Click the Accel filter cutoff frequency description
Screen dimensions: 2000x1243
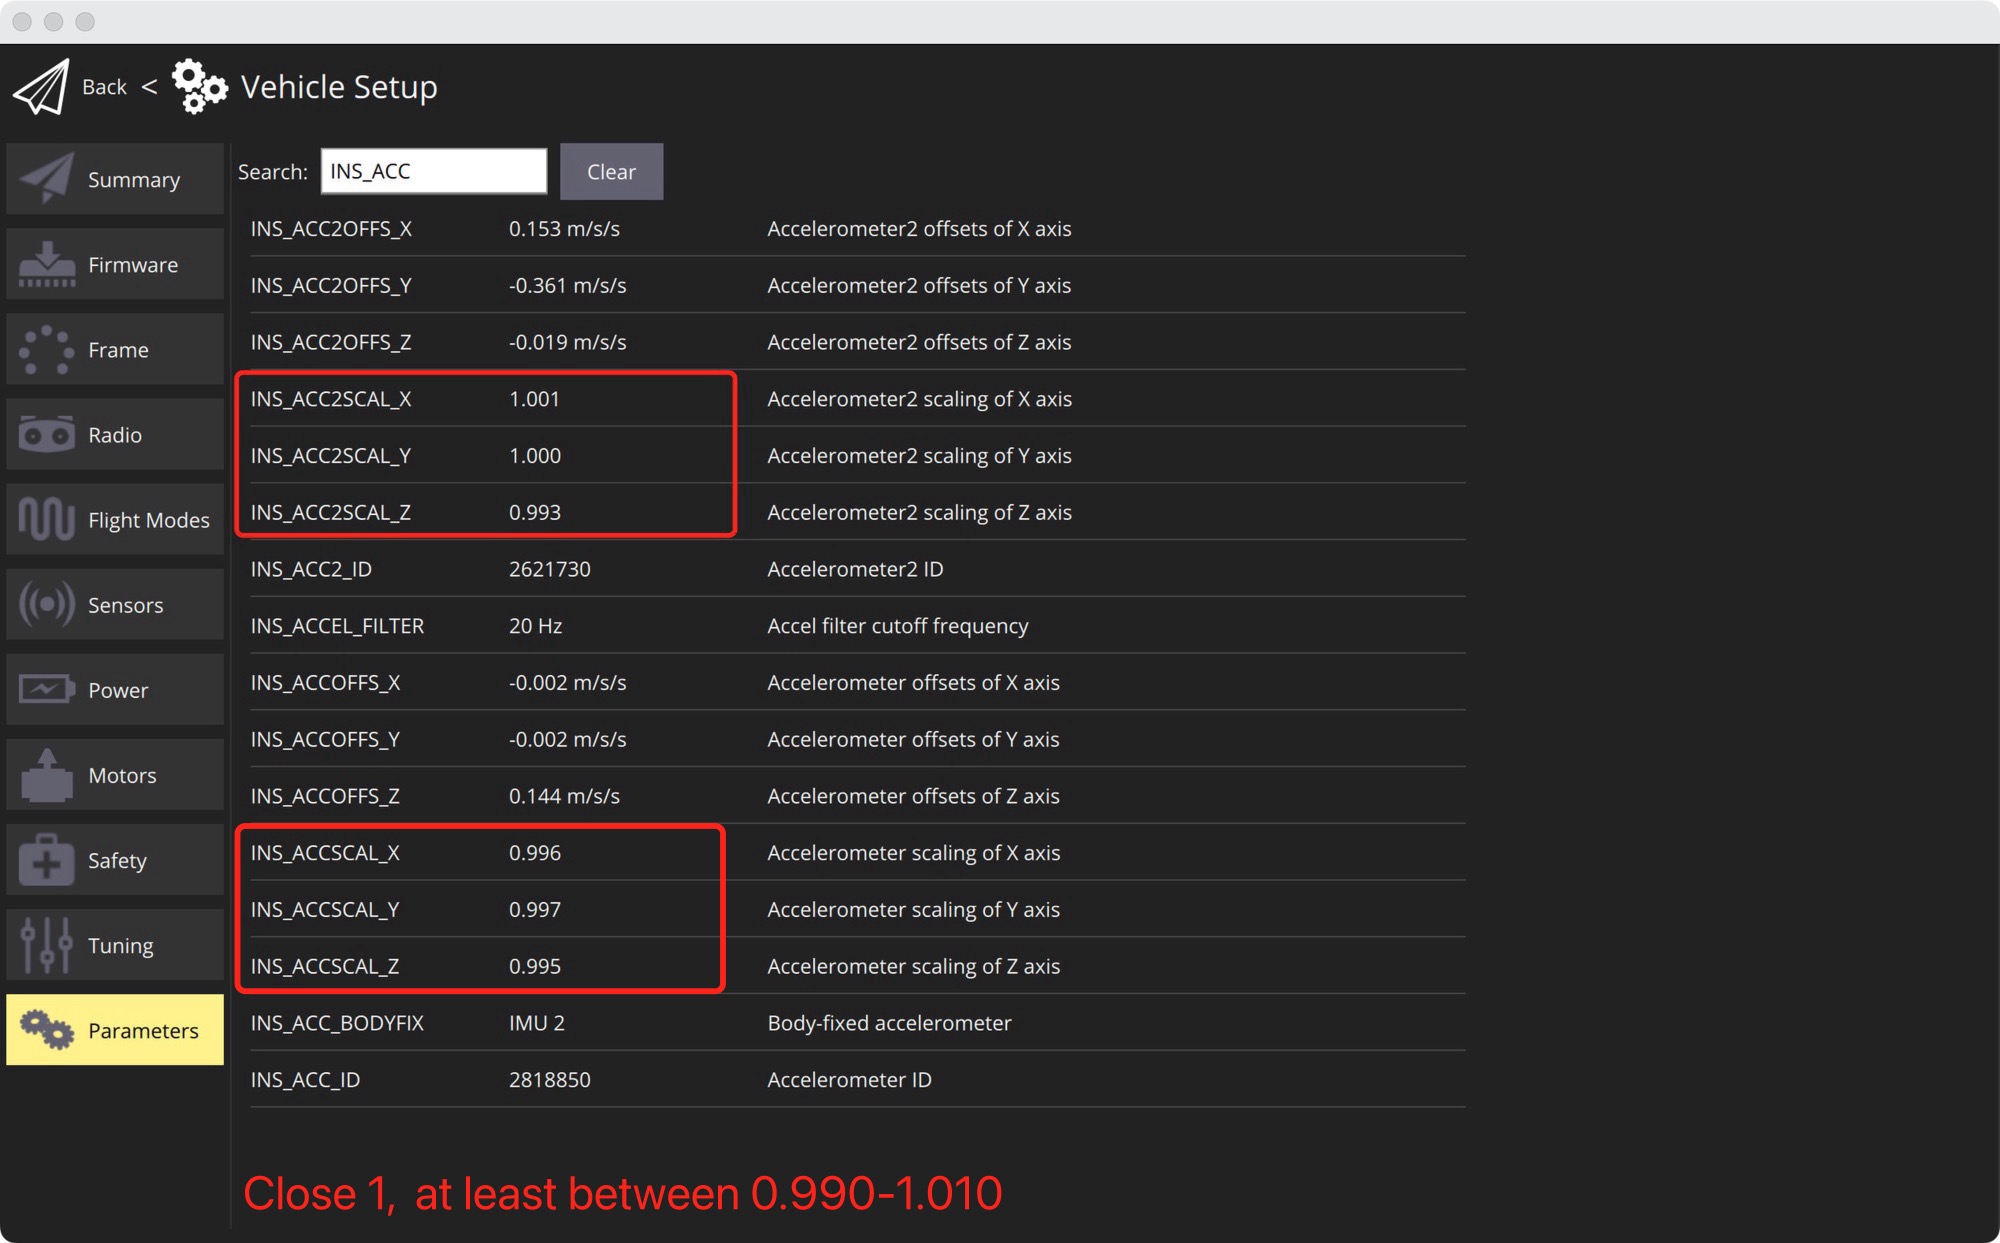click(x=898, y=626)
